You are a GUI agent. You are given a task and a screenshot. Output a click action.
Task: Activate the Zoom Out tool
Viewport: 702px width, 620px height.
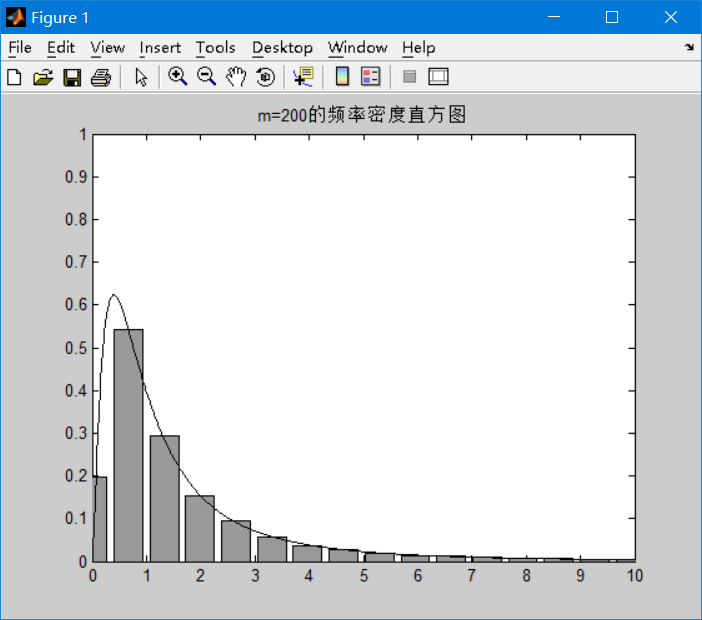click(x=206, y=77)
